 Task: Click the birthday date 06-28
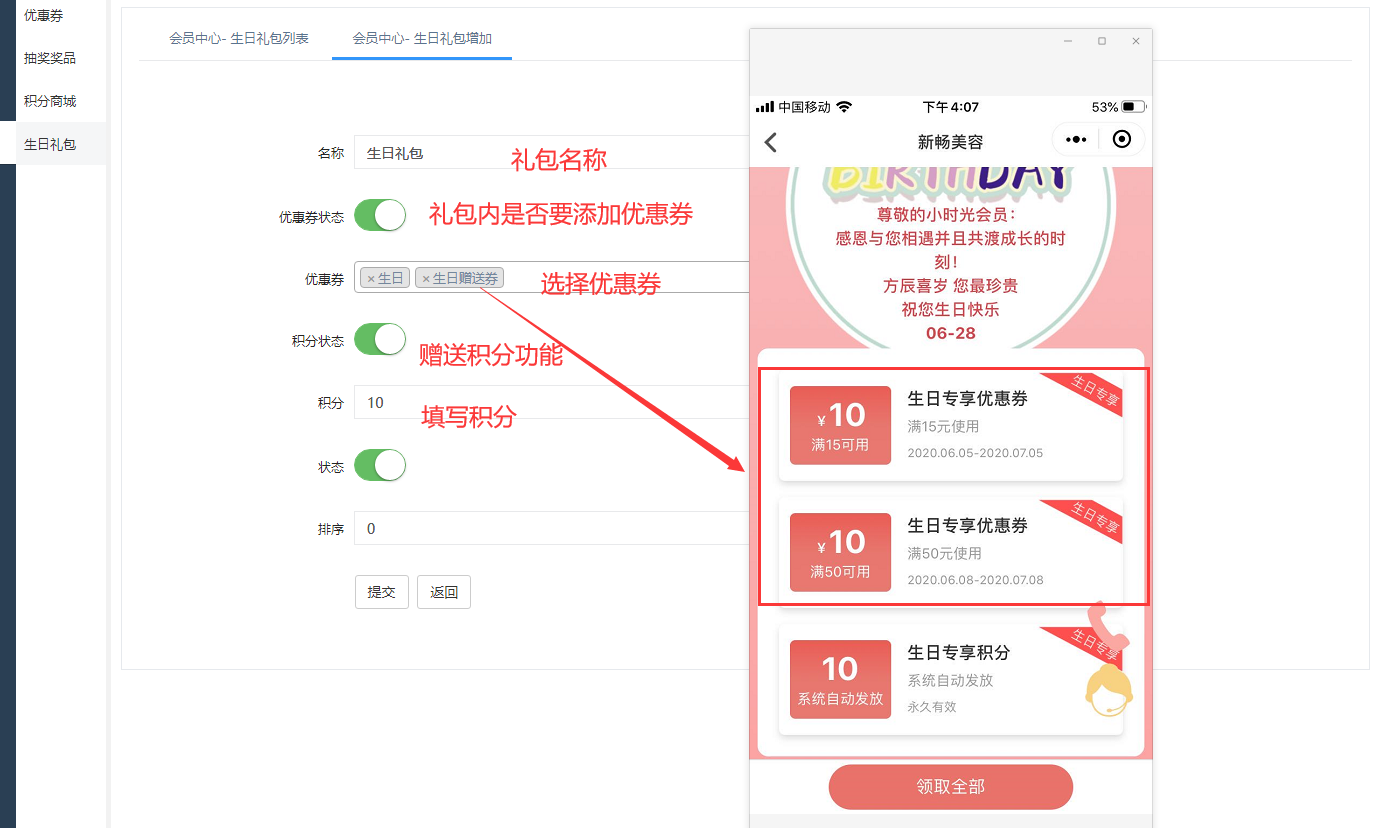click(951, 333)
